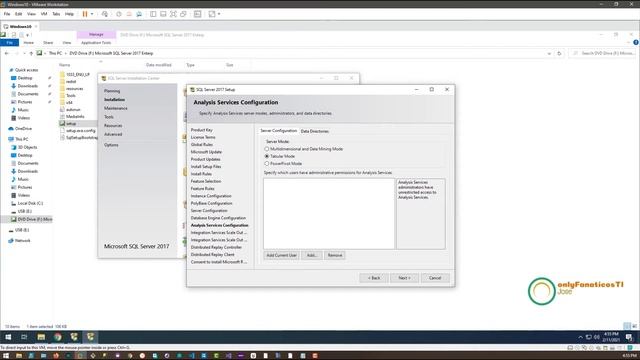Go up one folder with the up arrow
Screen dimensions: 640x360
[31, 53]
